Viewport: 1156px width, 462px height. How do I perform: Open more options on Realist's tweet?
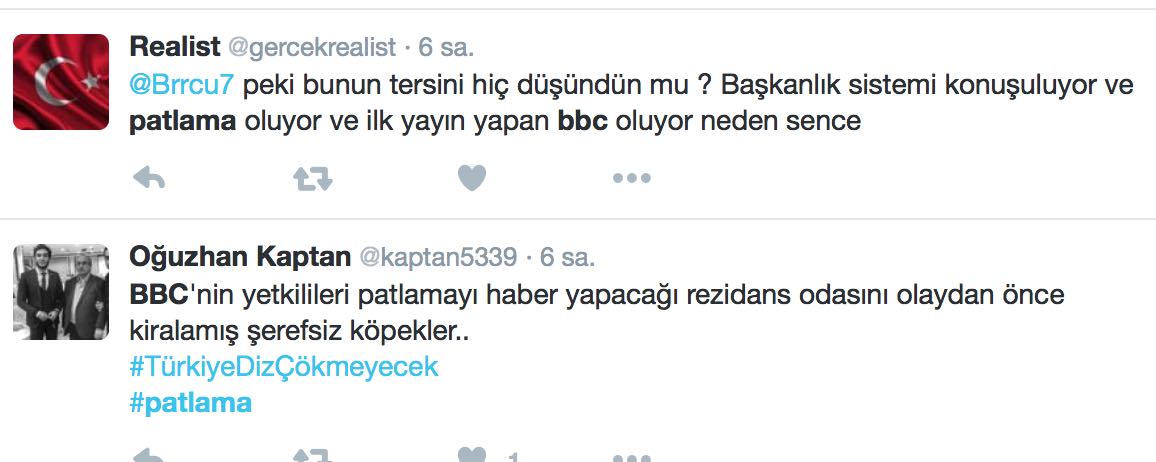pyautogui.click(x=632, y=178)
